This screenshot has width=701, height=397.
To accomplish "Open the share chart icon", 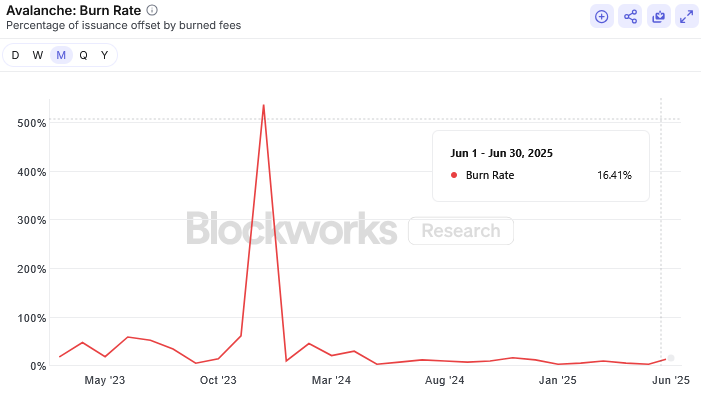I will point(630,17).
